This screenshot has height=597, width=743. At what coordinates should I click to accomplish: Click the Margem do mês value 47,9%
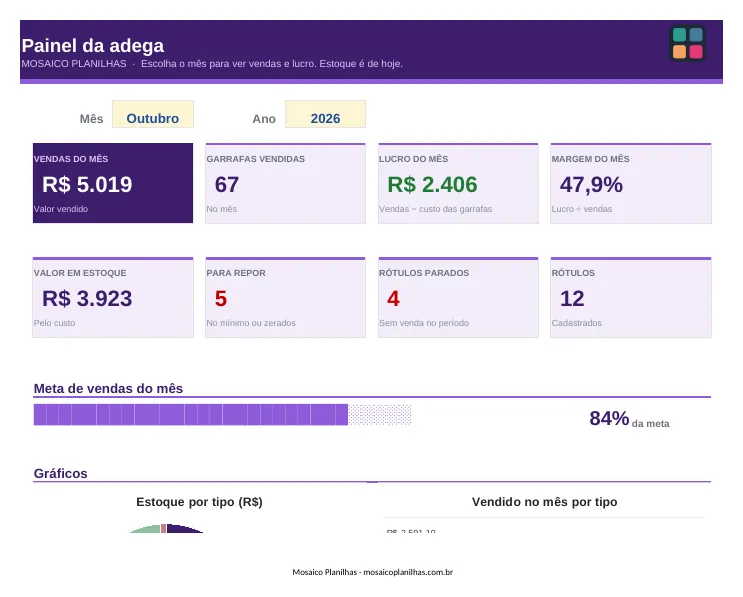tap(591, 184)
